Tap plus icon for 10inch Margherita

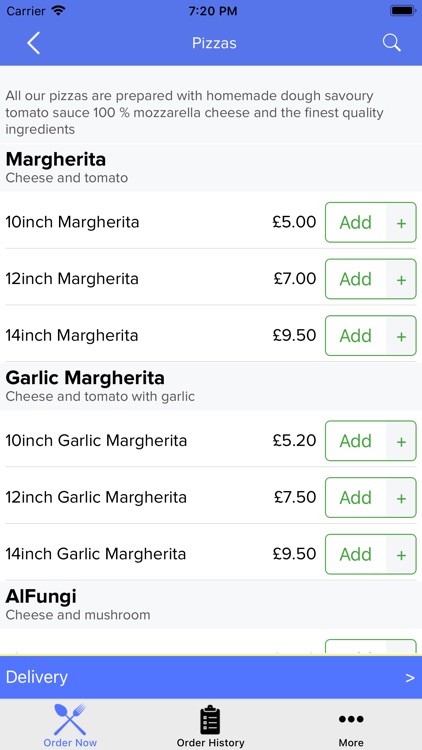401,222
